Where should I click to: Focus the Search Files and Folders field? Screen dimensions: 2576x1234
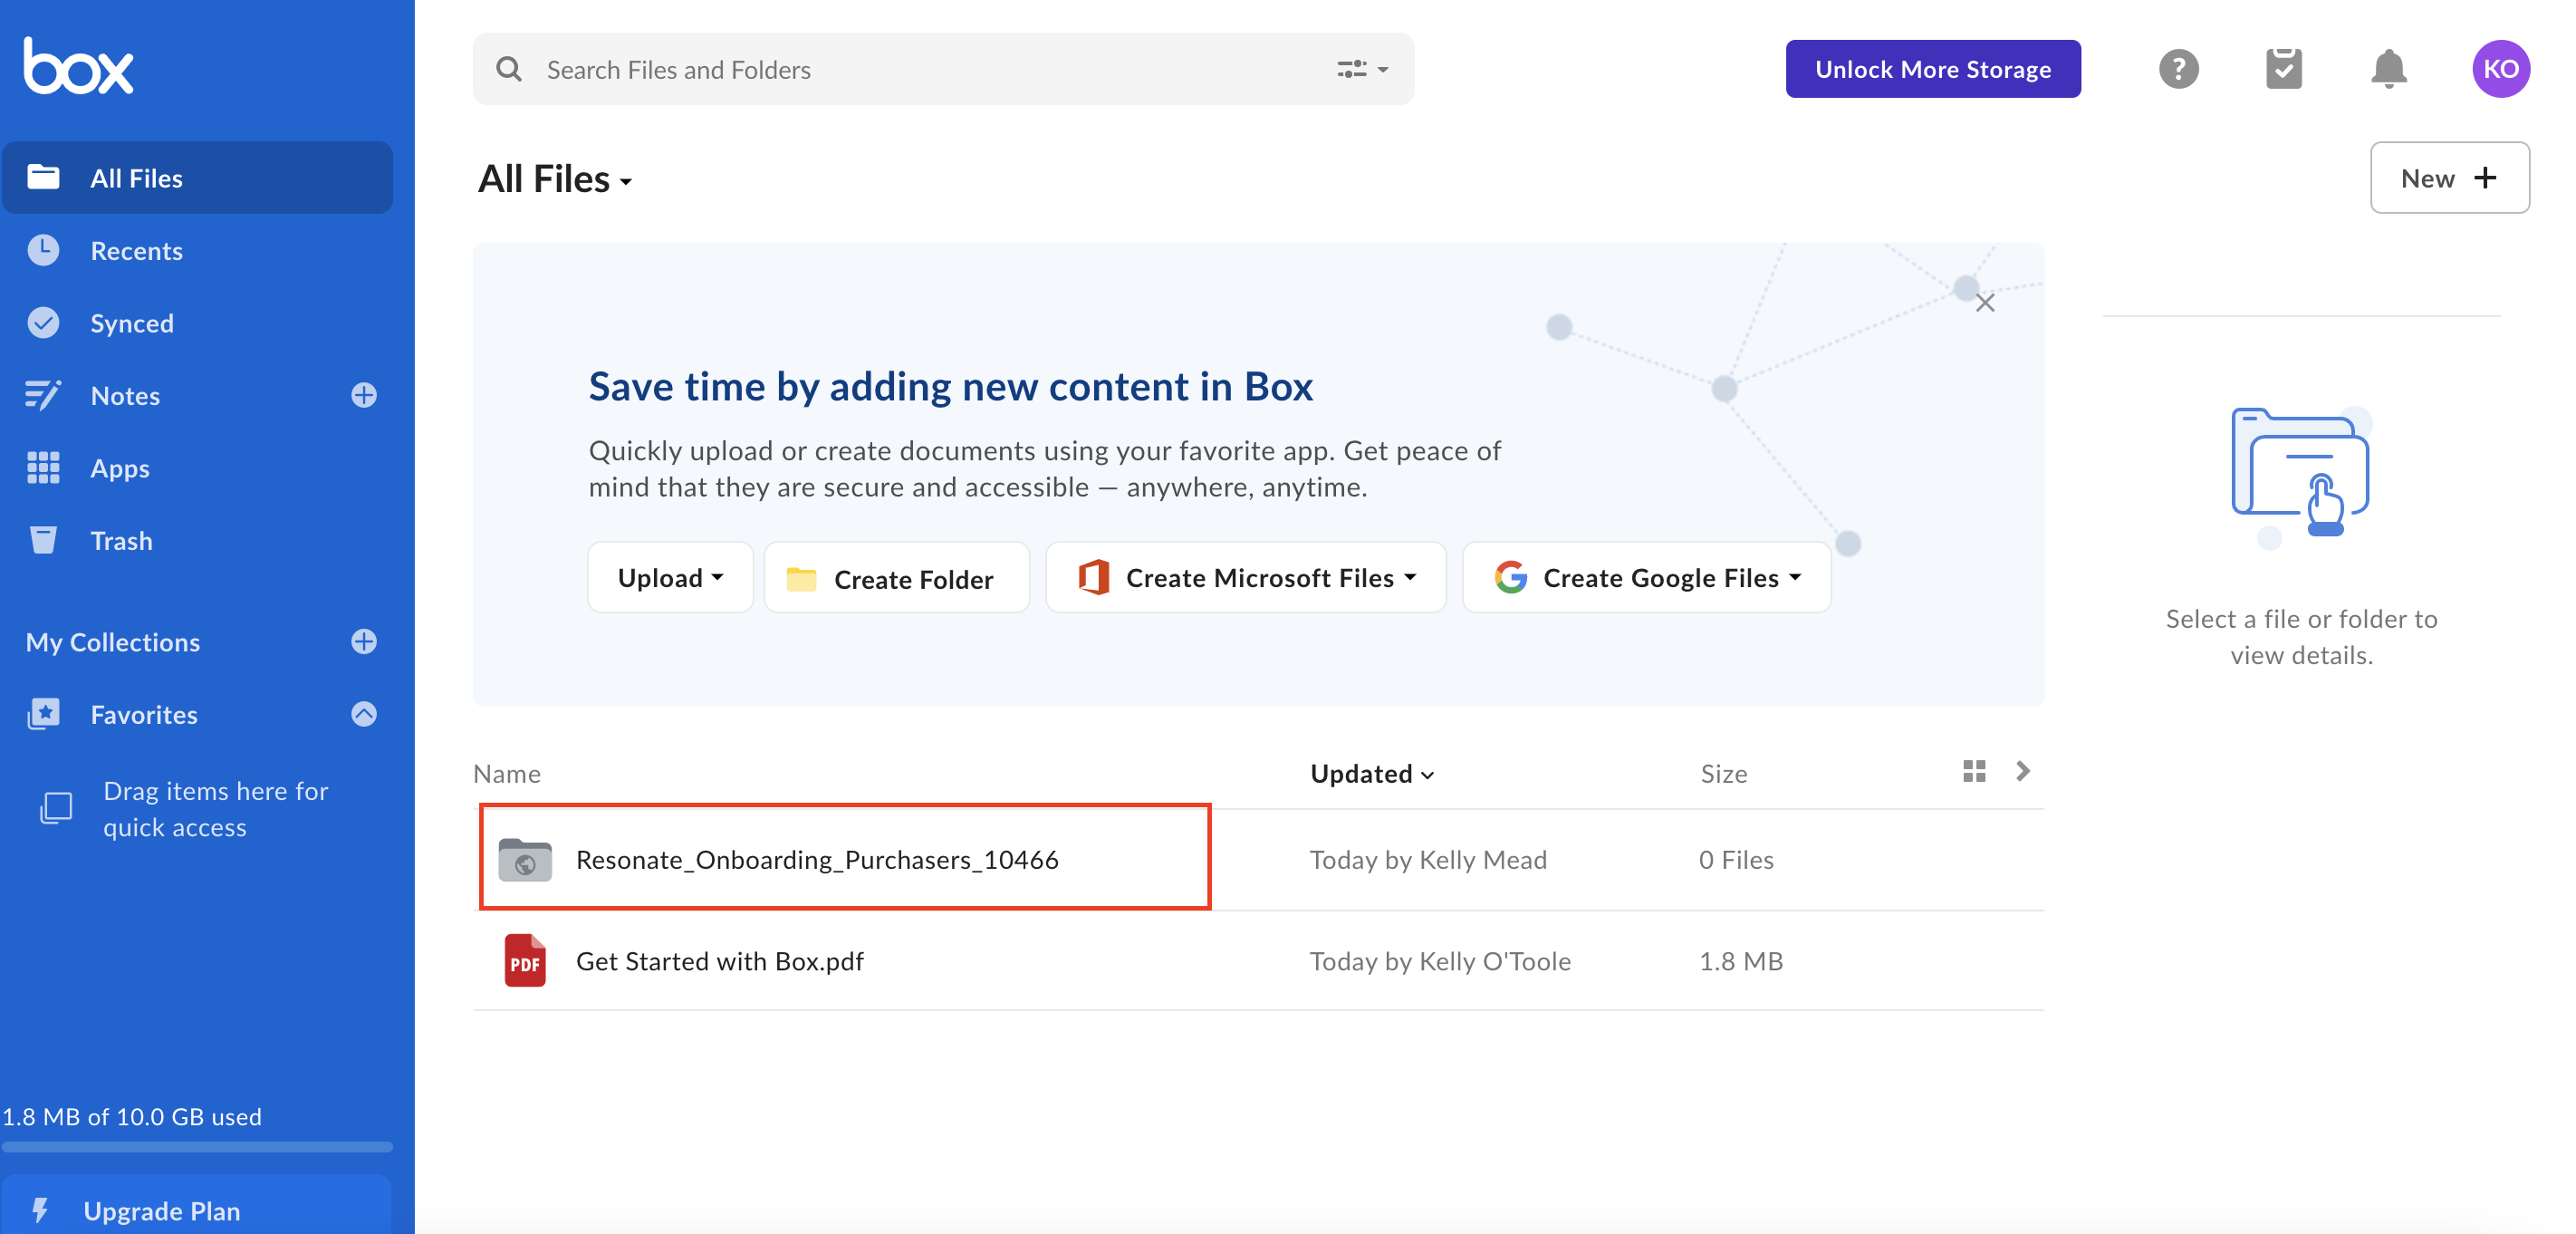point(943,69)
